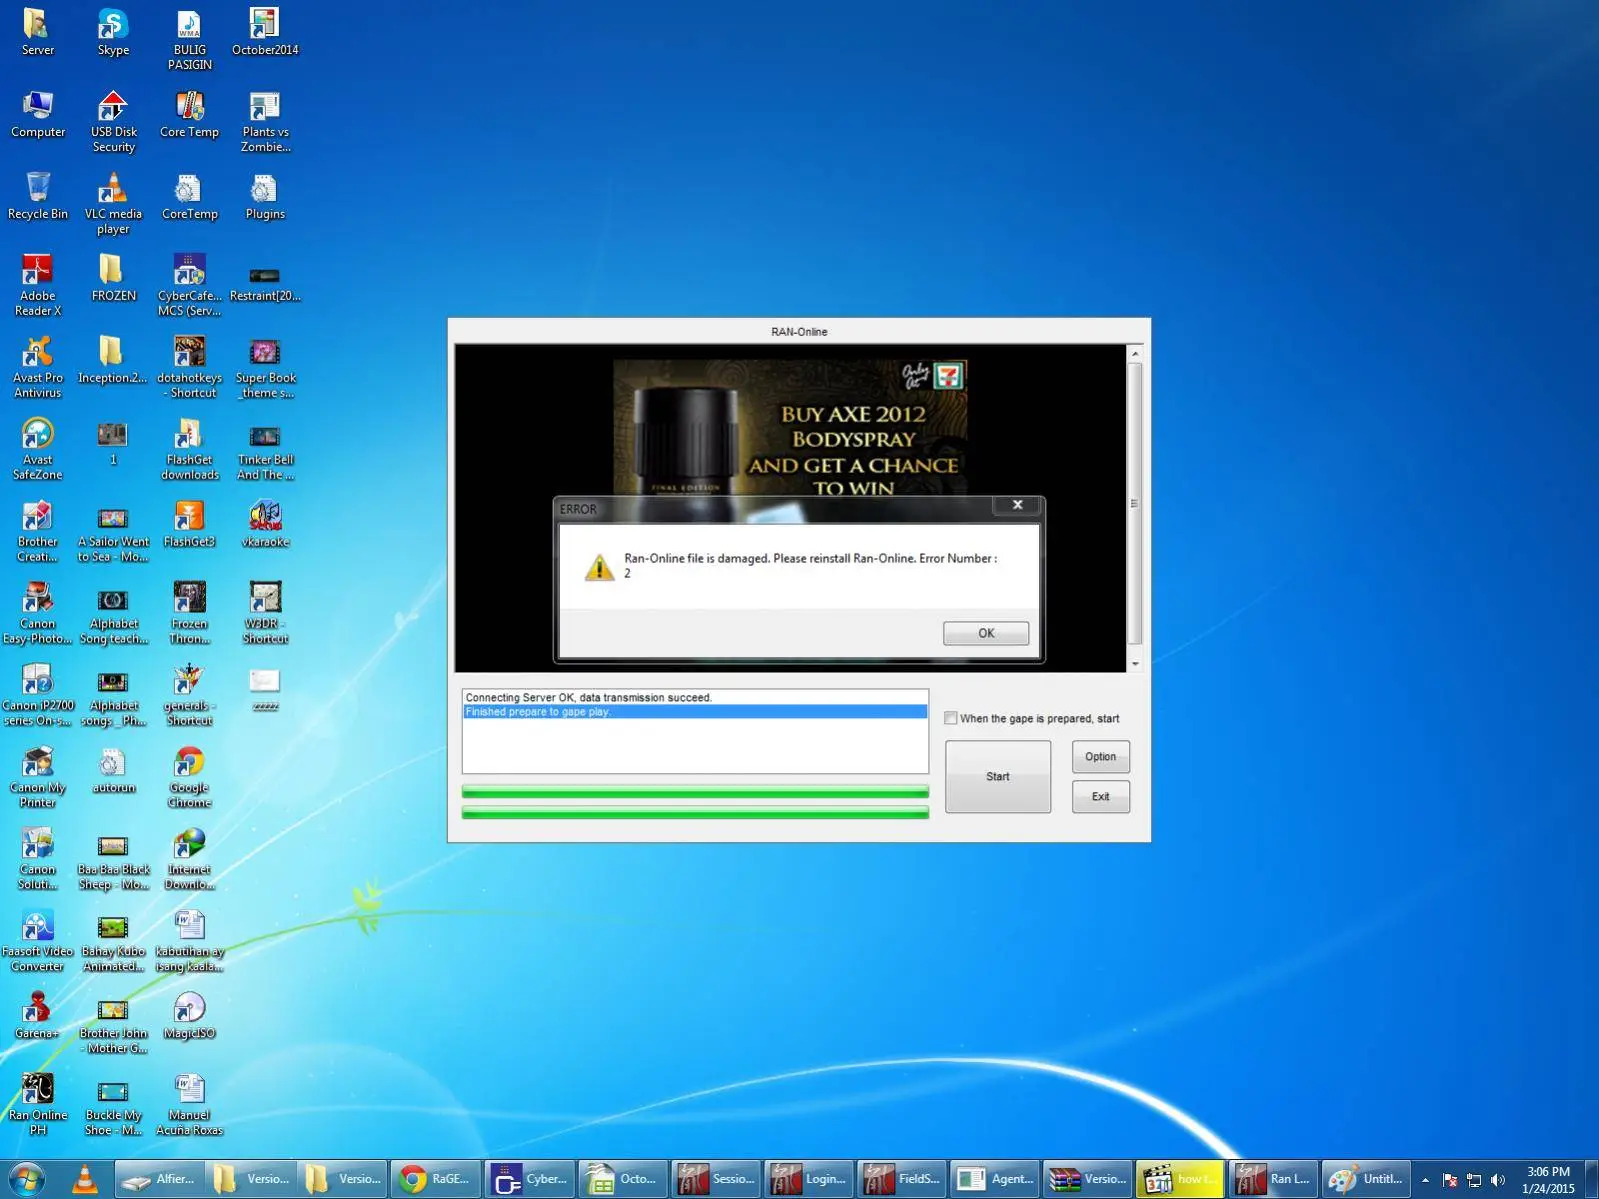
Task: Click the volume speaker tray icon
Action: [1498, 1180]
